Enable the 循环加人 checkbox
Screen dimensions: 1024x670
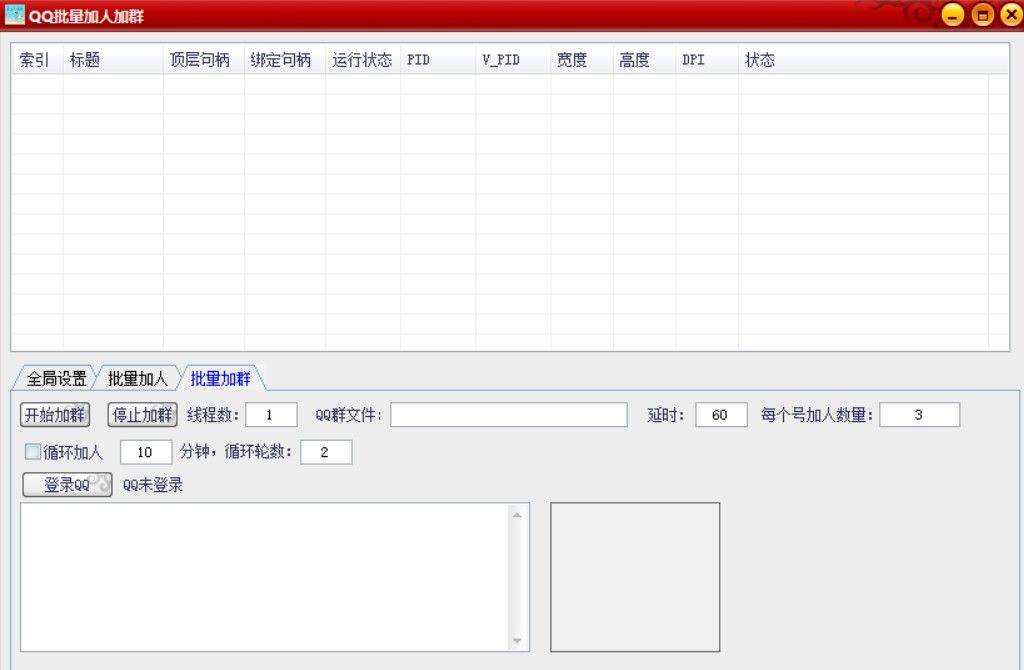click(x=33, y=453)
